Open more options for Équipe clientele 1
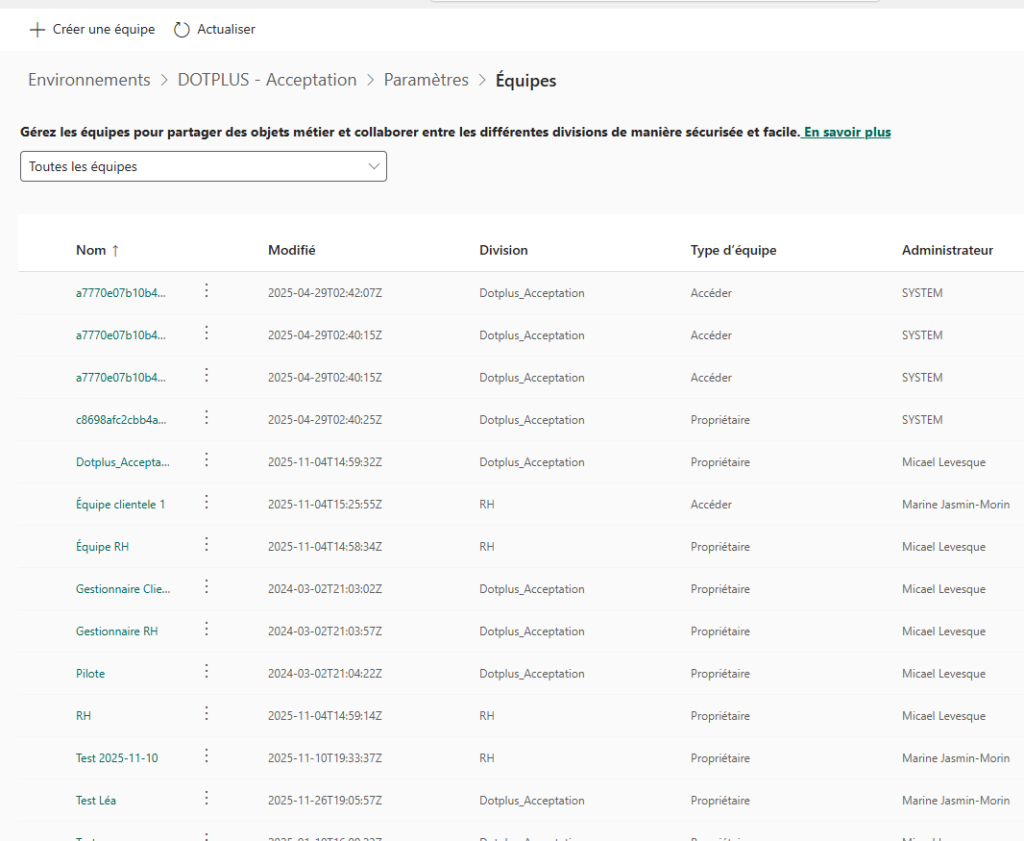The image size is (1024, 841). click(x=207, y=502)
